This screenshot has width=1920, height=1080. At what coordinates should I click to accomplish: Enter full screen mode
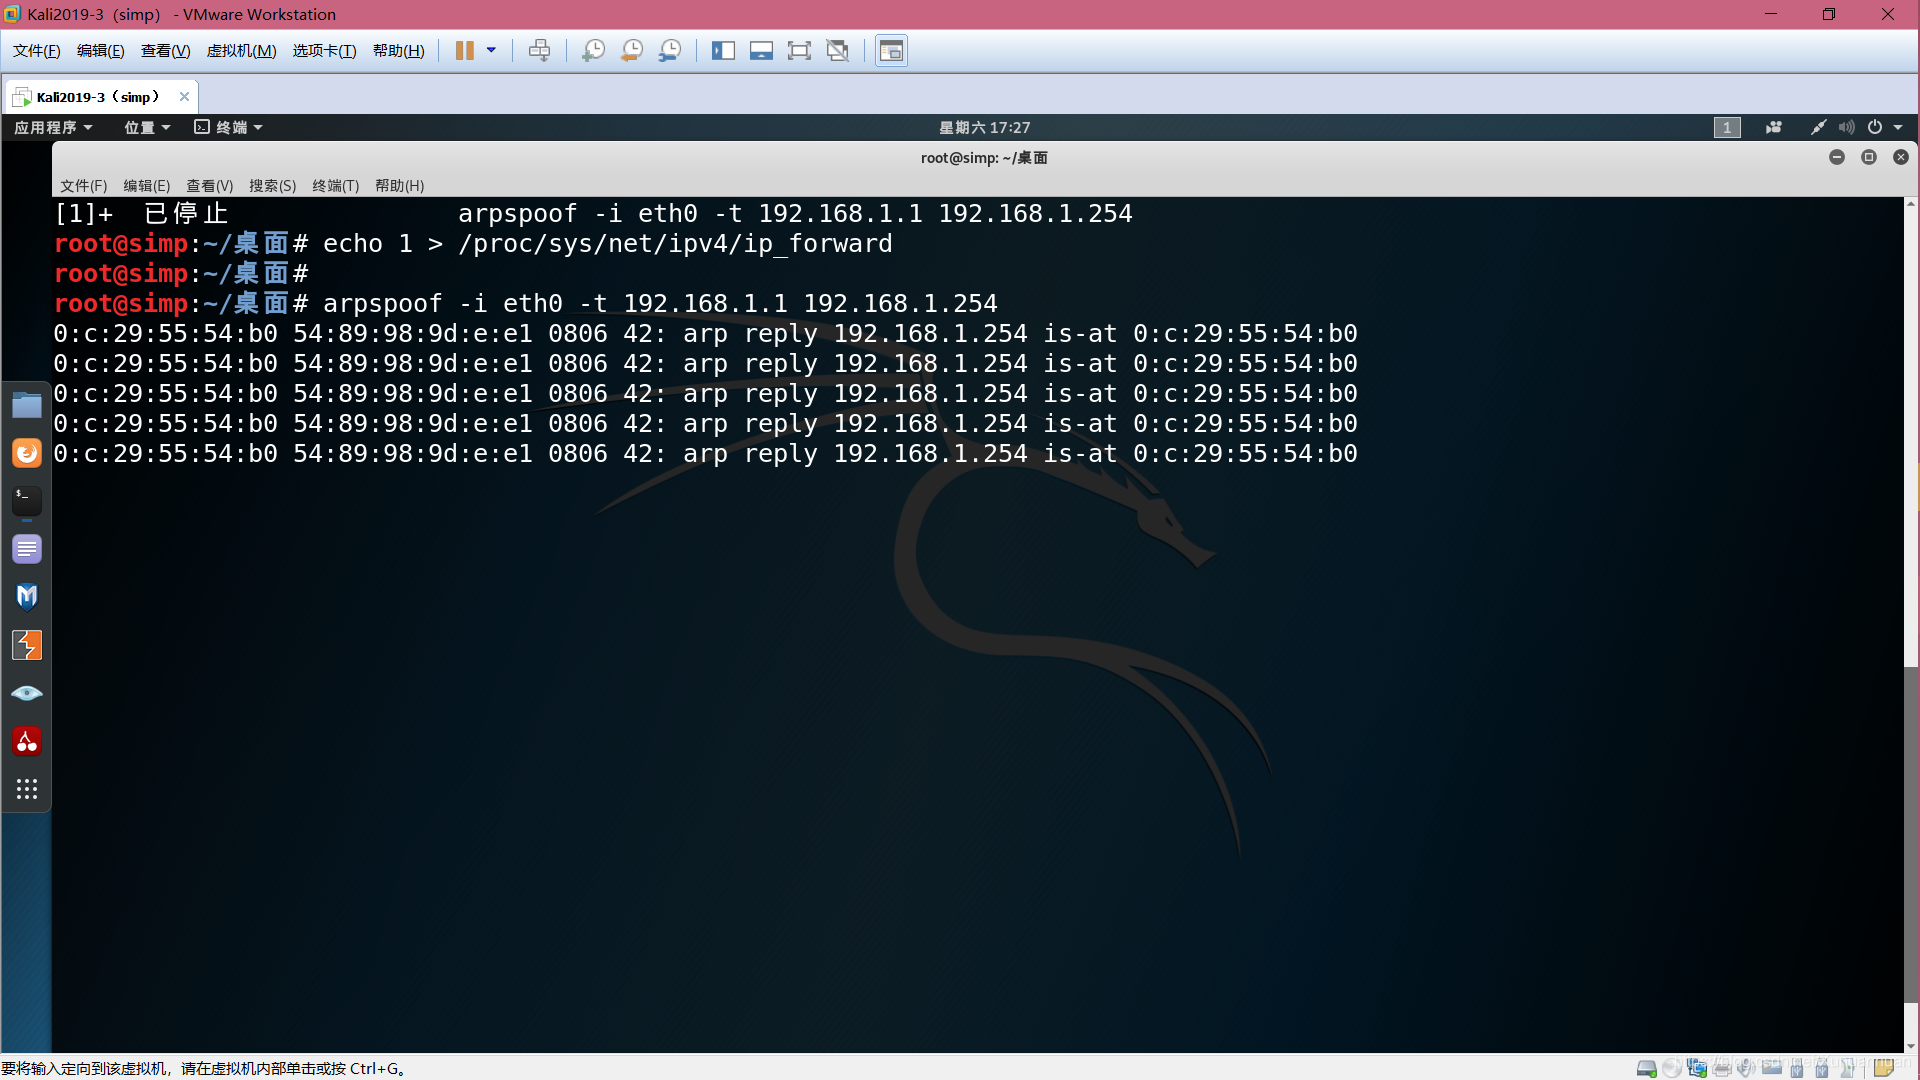[x=799, y=51]
